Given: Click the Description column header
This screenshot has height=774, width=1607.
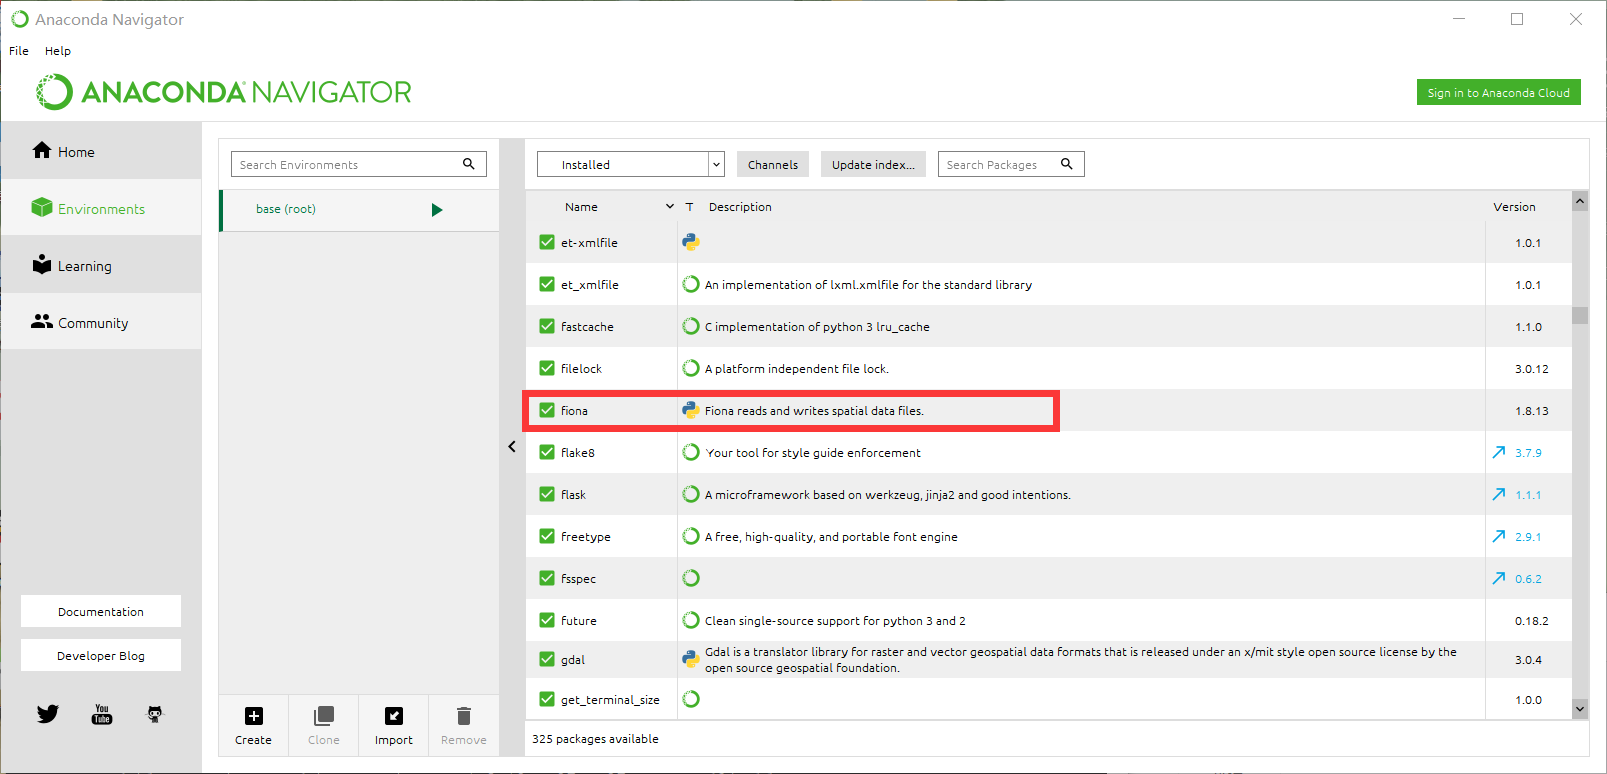Looking at the screenshot, I should (x=740, y=207).
